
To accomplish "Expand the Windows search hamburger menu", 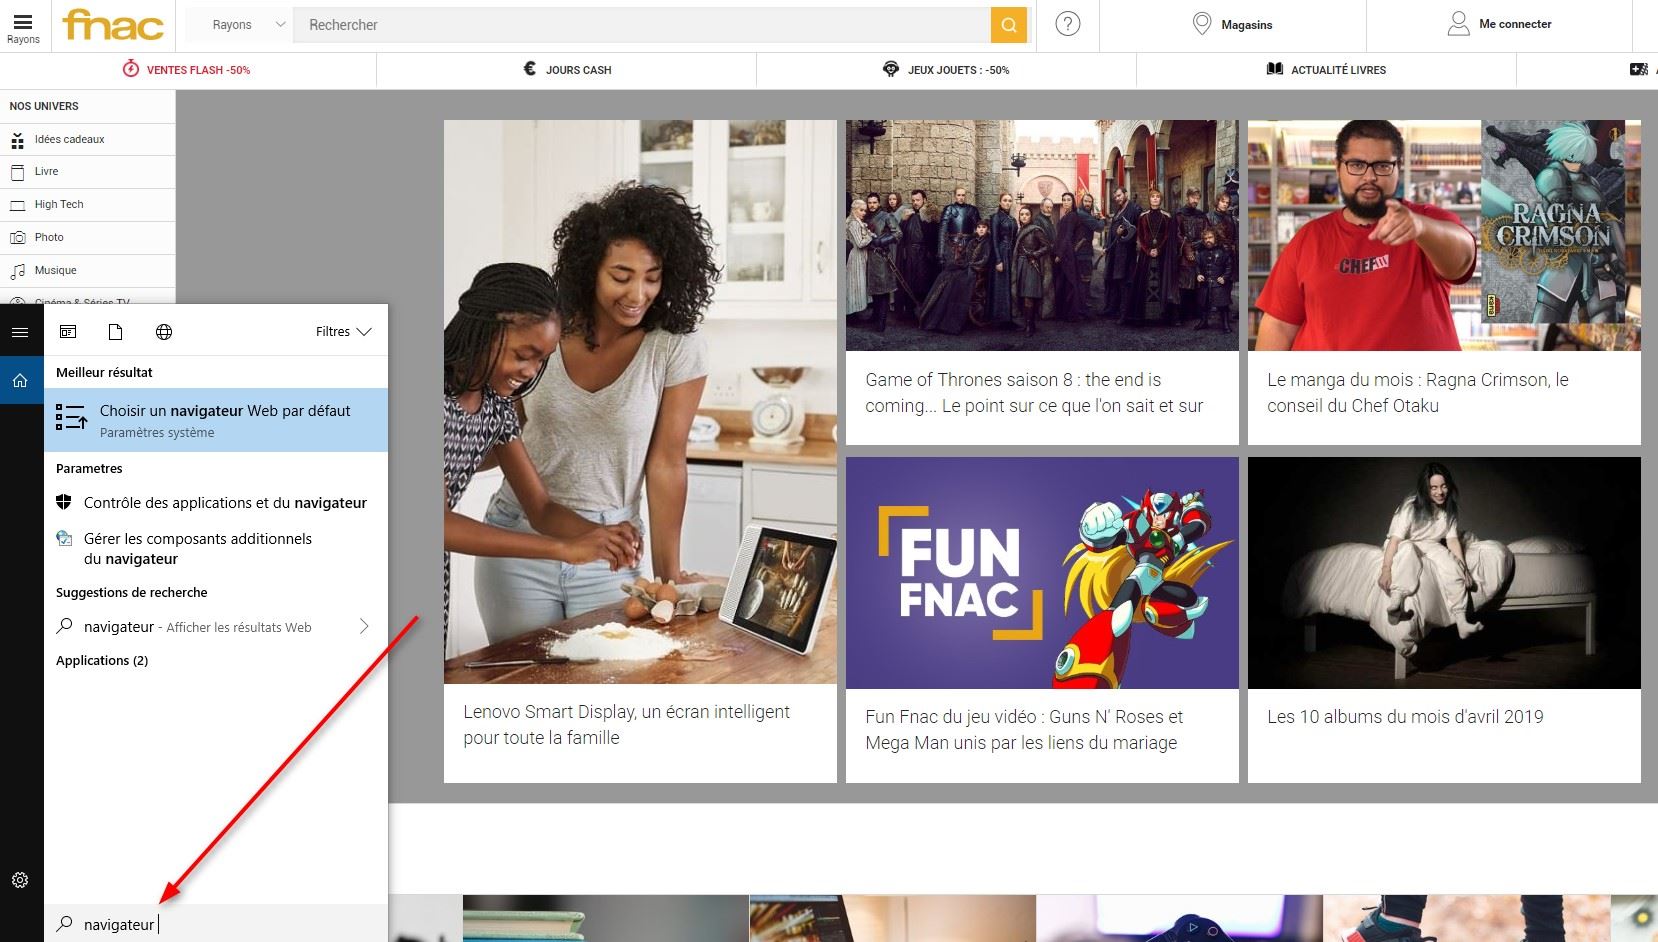I will (x=20, y=332).
